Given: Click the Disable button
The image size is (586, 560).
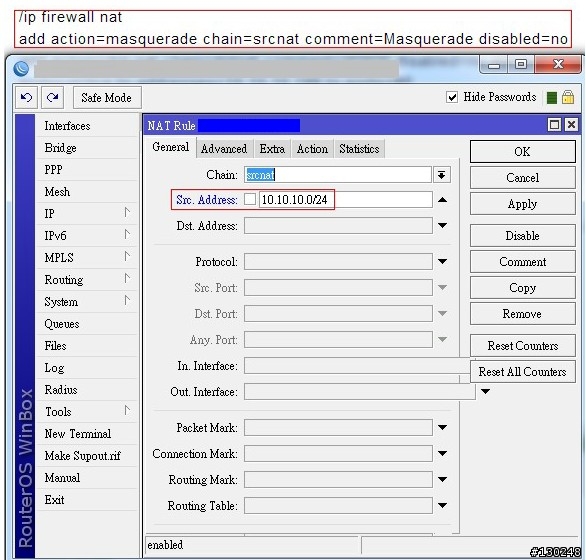Looking at the screenshot, I should coord(522,236).
